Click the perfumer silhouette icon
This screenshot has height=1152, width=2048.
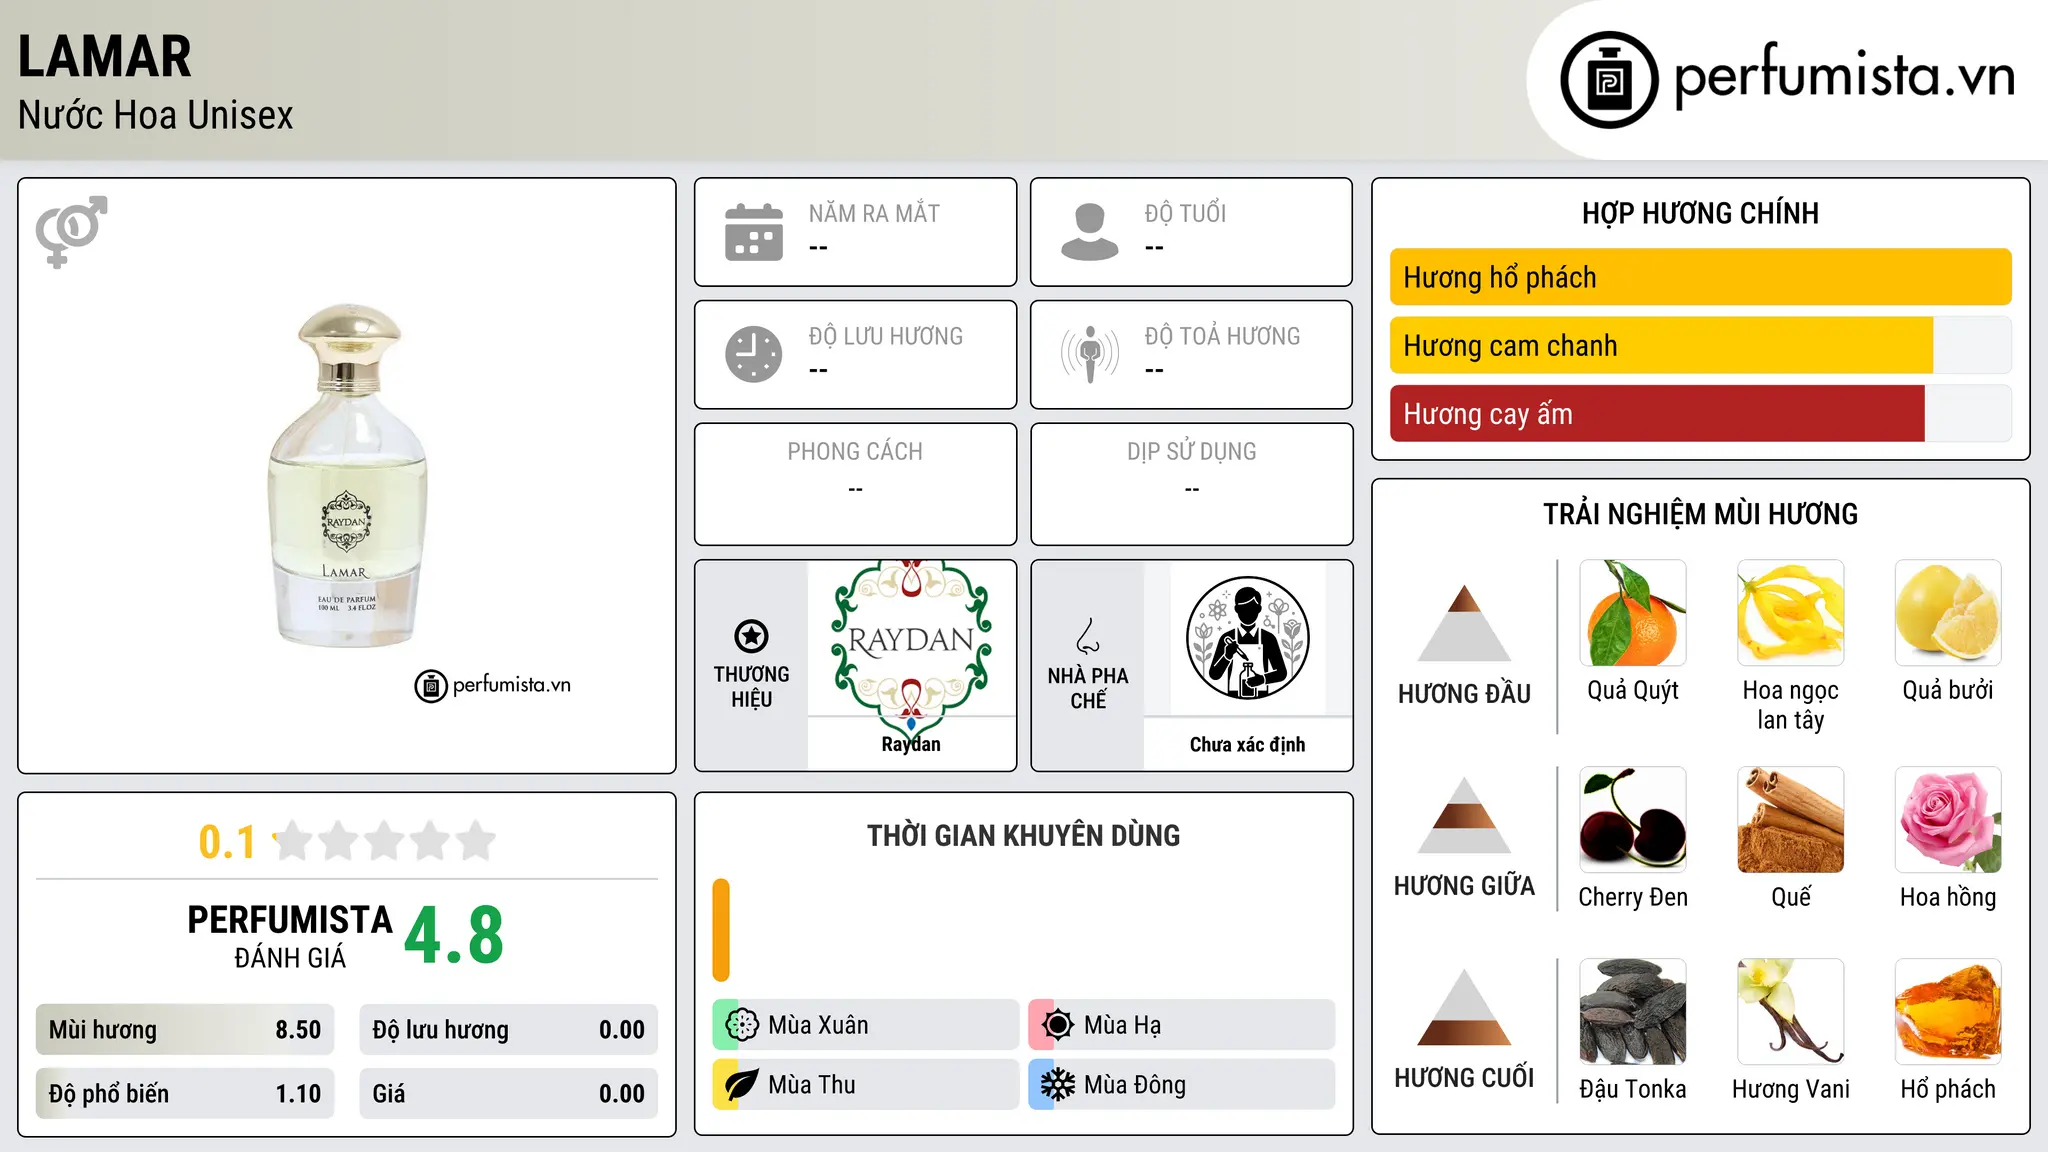pos(1247,638)
